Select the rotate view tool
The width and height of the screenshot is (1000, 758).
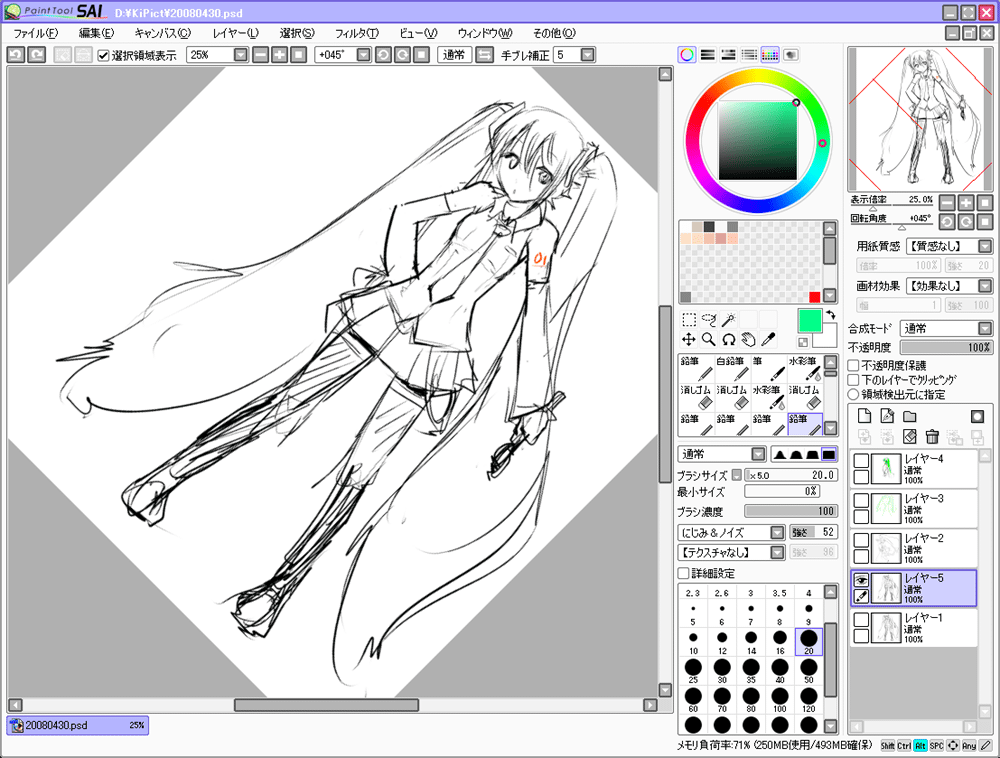(728, 339)
